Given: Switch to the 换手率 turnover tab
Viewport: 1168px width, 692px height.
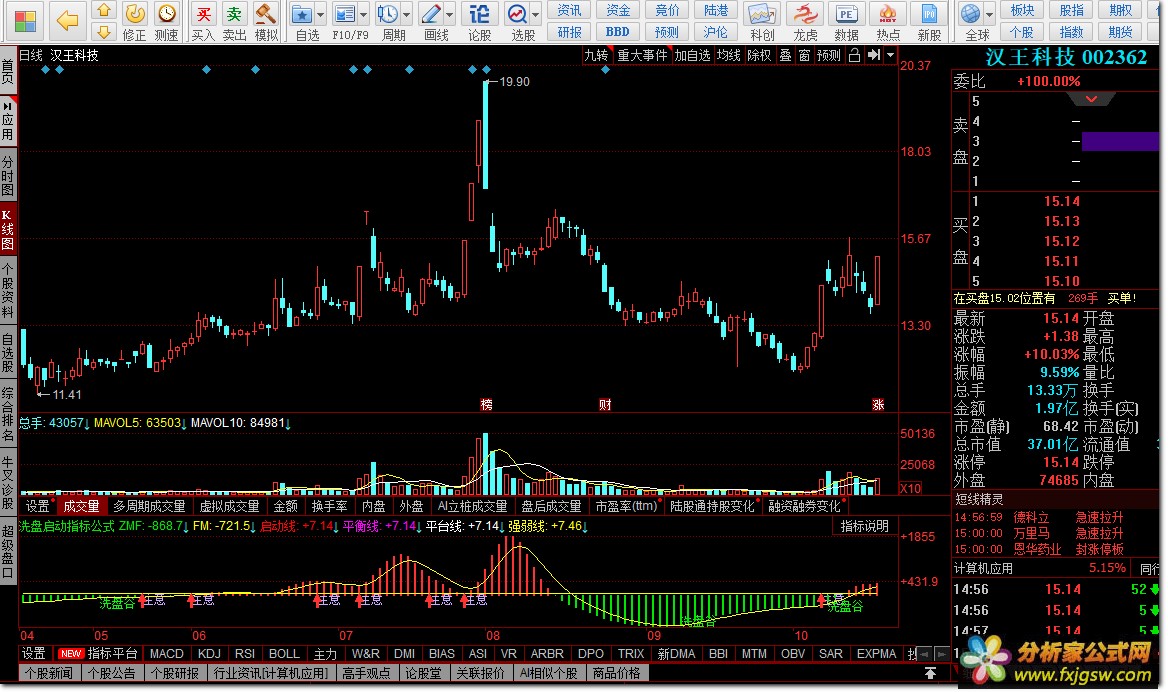Looking at the screenshot, I should click(329, 507).
